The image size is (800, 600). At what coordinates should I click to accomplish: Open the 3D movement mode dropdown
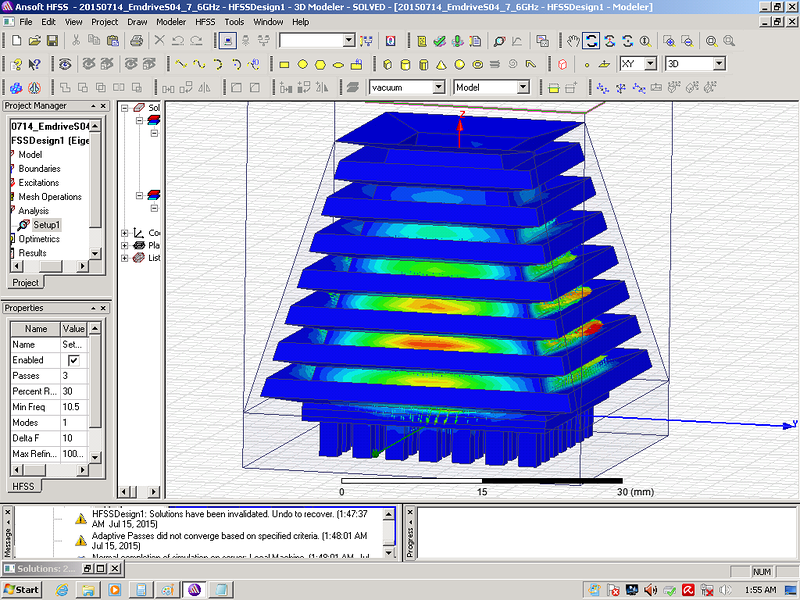pos(718,64)
